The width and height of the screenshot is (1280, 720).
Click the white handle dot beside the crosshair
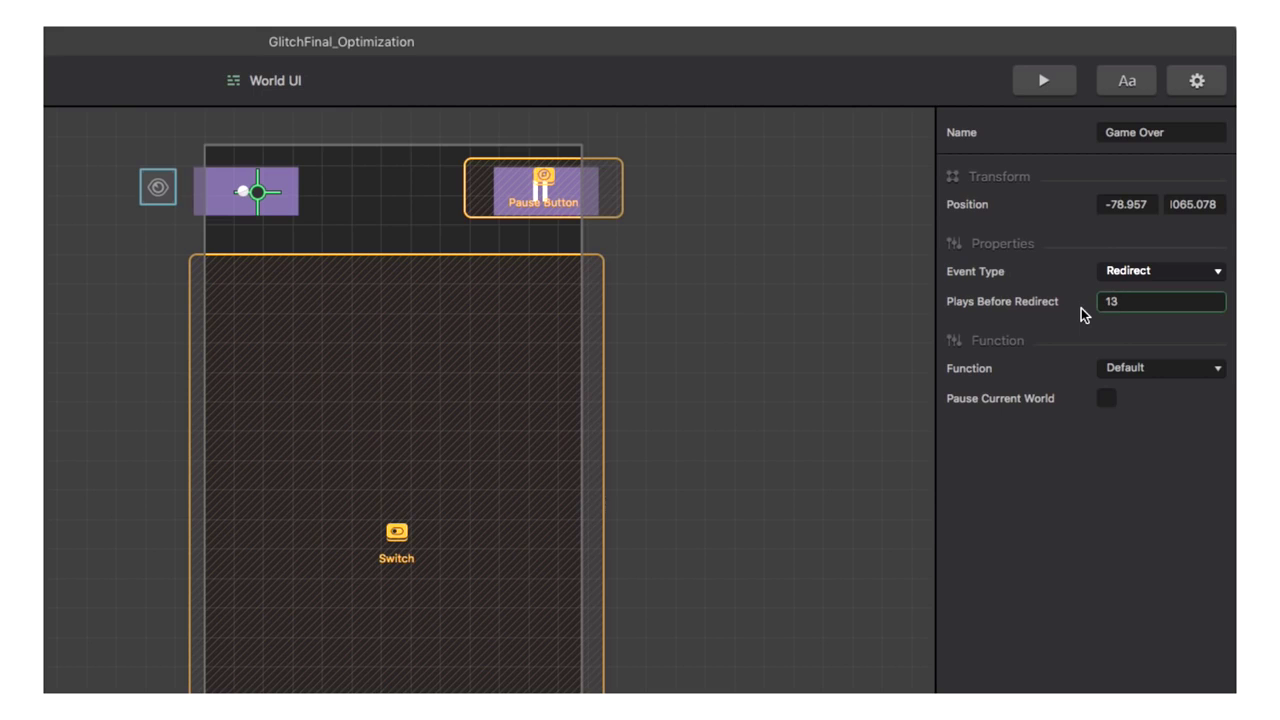(x=242, y=191)
